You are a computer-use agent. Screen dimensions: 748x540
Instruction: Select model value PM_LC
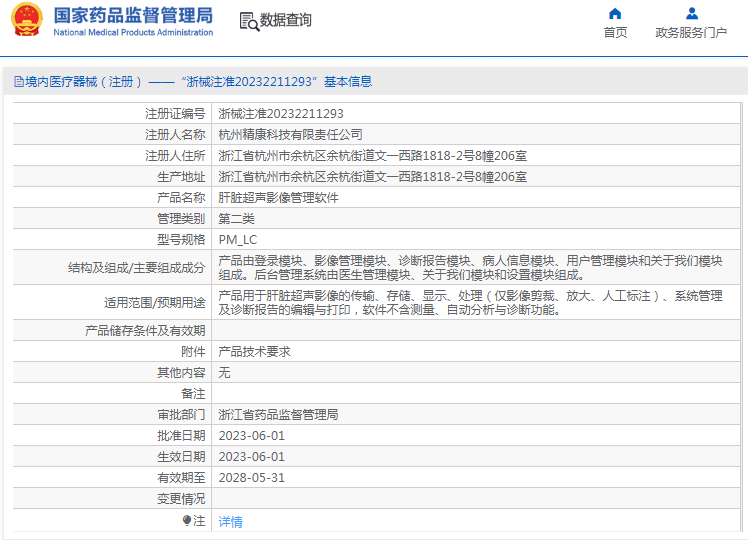pyautogui.click(x=238, y=239)
